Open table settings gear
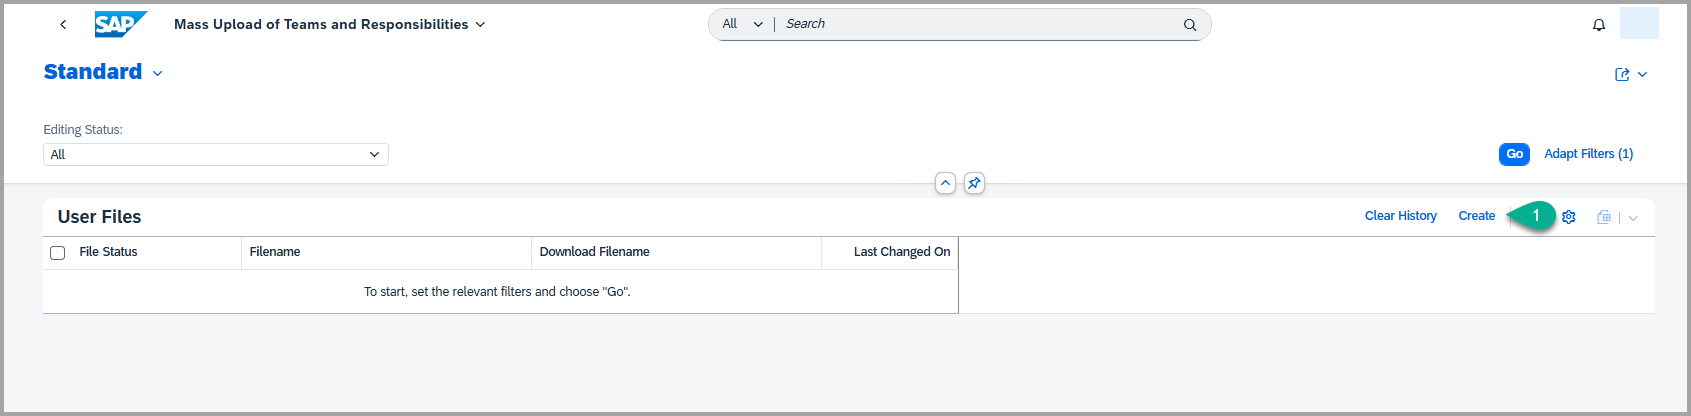 pos(1569,217)
